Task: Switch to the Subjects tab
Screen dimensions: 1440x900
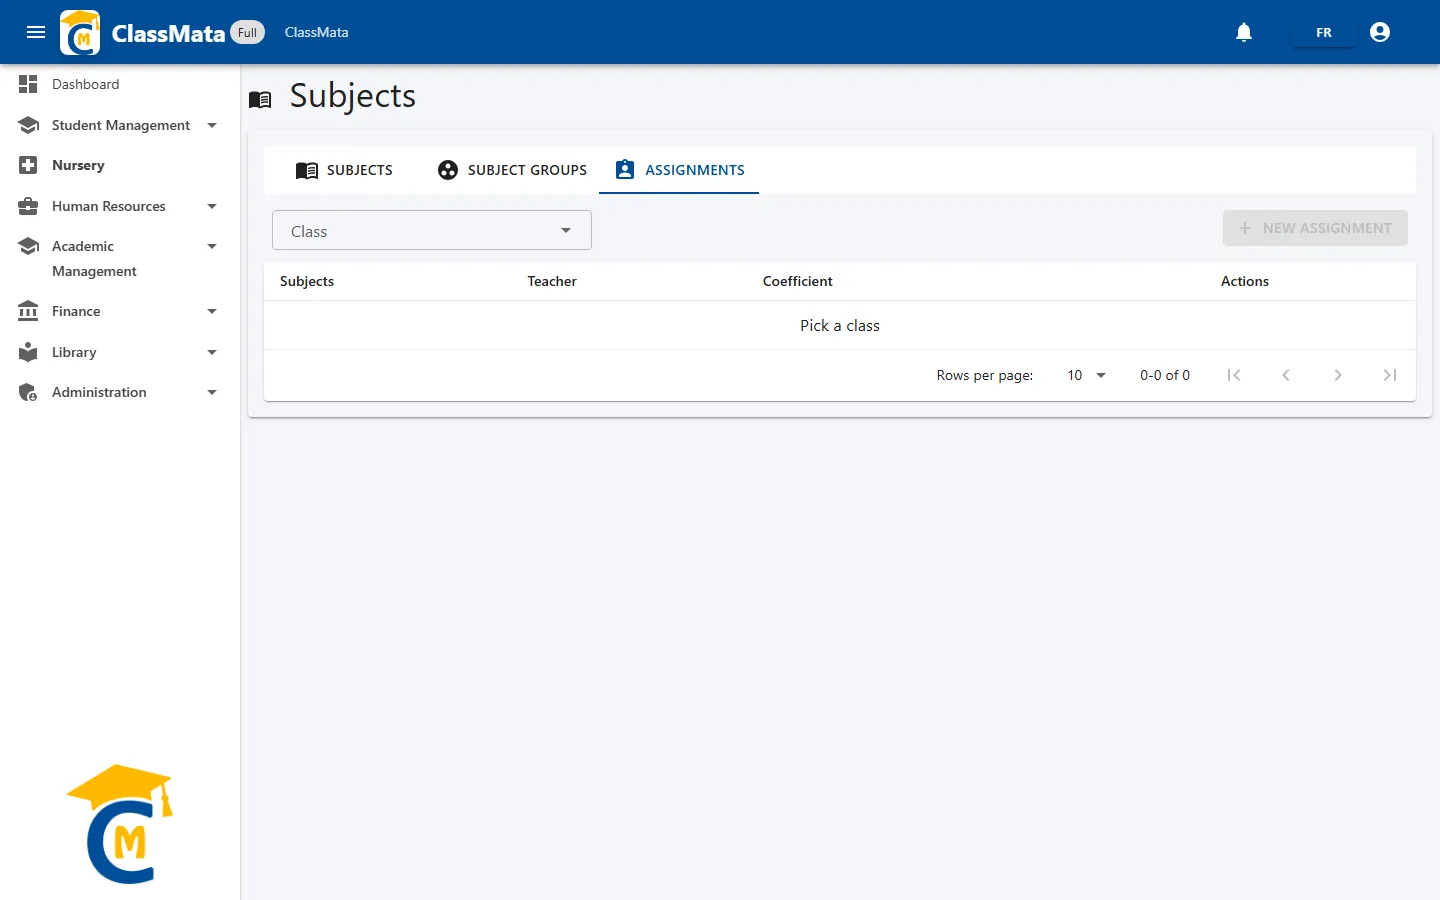Action: click(x=344, y=170)
